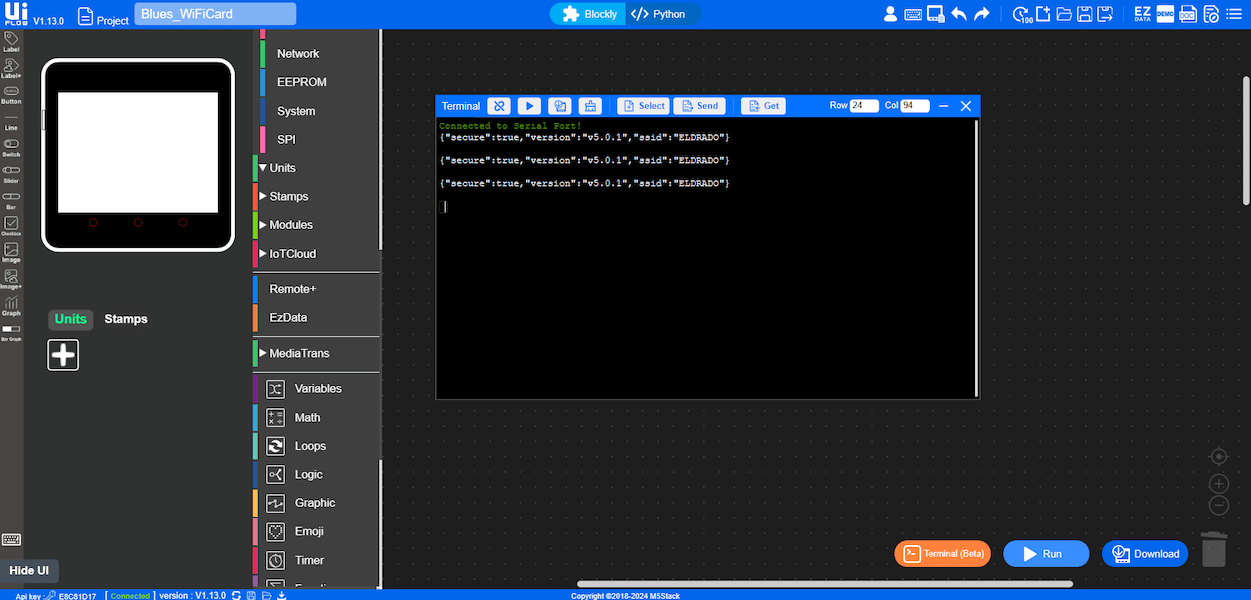Click the trash can in workspace
The image size is (1251, 600).
point(1214,549)
